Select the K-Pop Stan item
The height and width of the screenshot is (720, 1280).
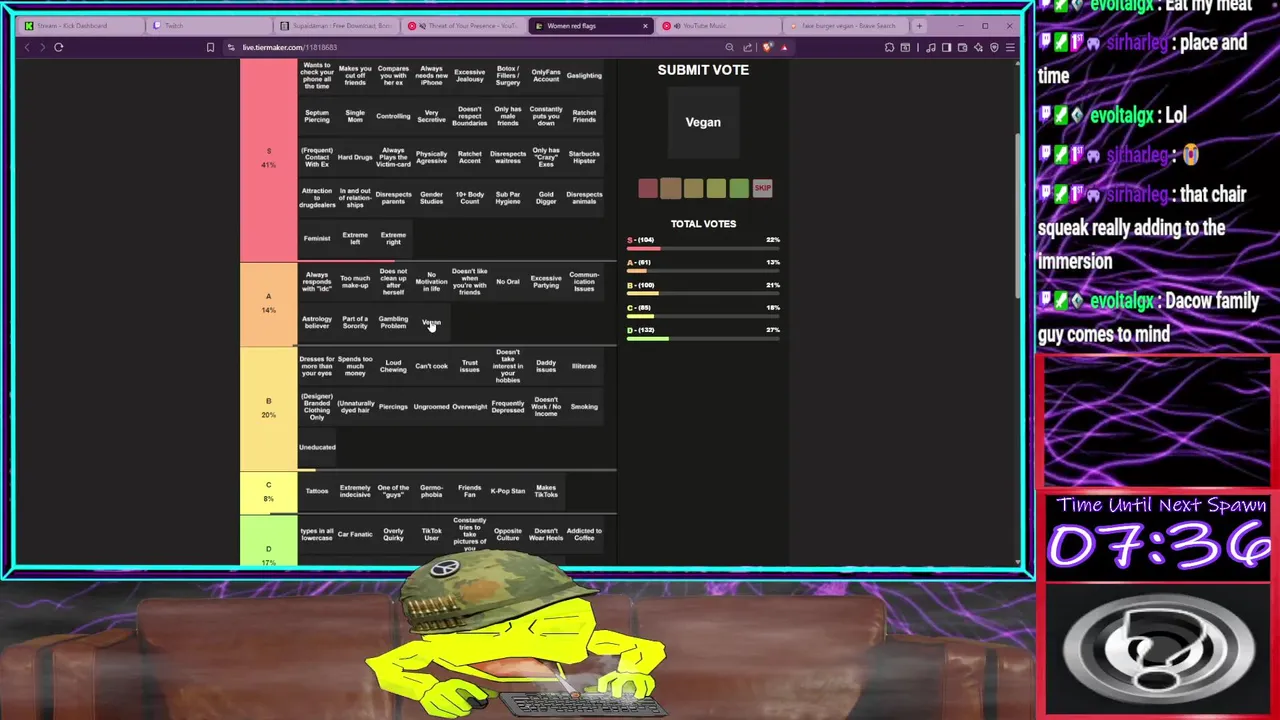coord(508,491)
